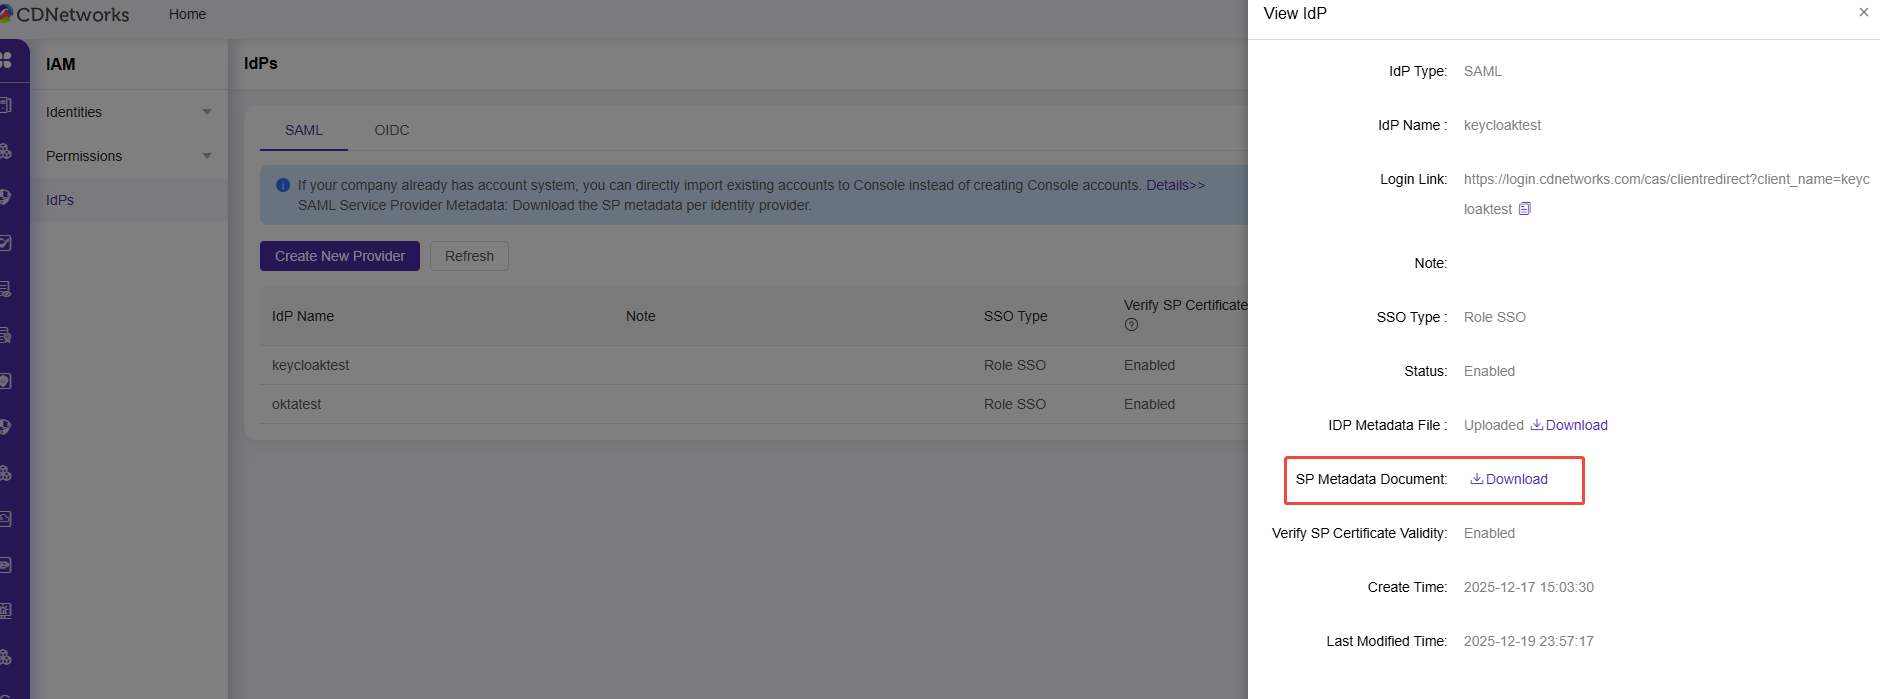1880x699 pixels.
Task: Download the IDP Metadata File
Action: click(x=1569, y=425)
